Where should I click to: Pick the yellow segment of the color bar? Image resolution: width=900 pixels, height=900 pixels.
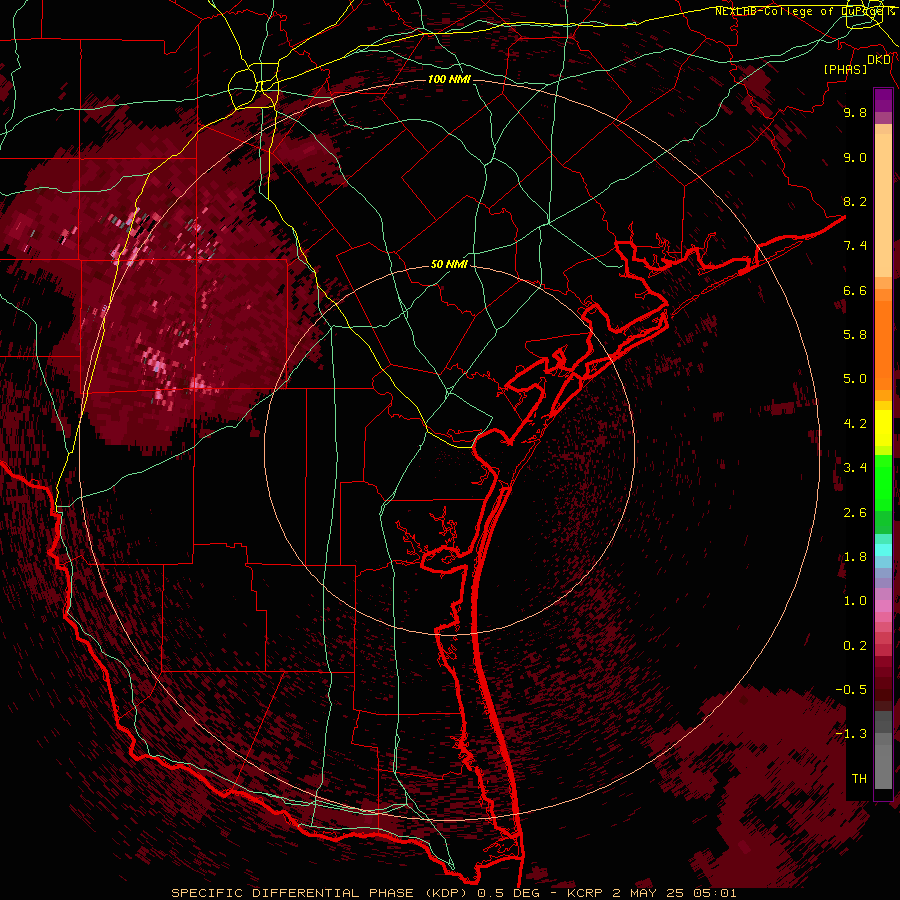click(883, 428)
